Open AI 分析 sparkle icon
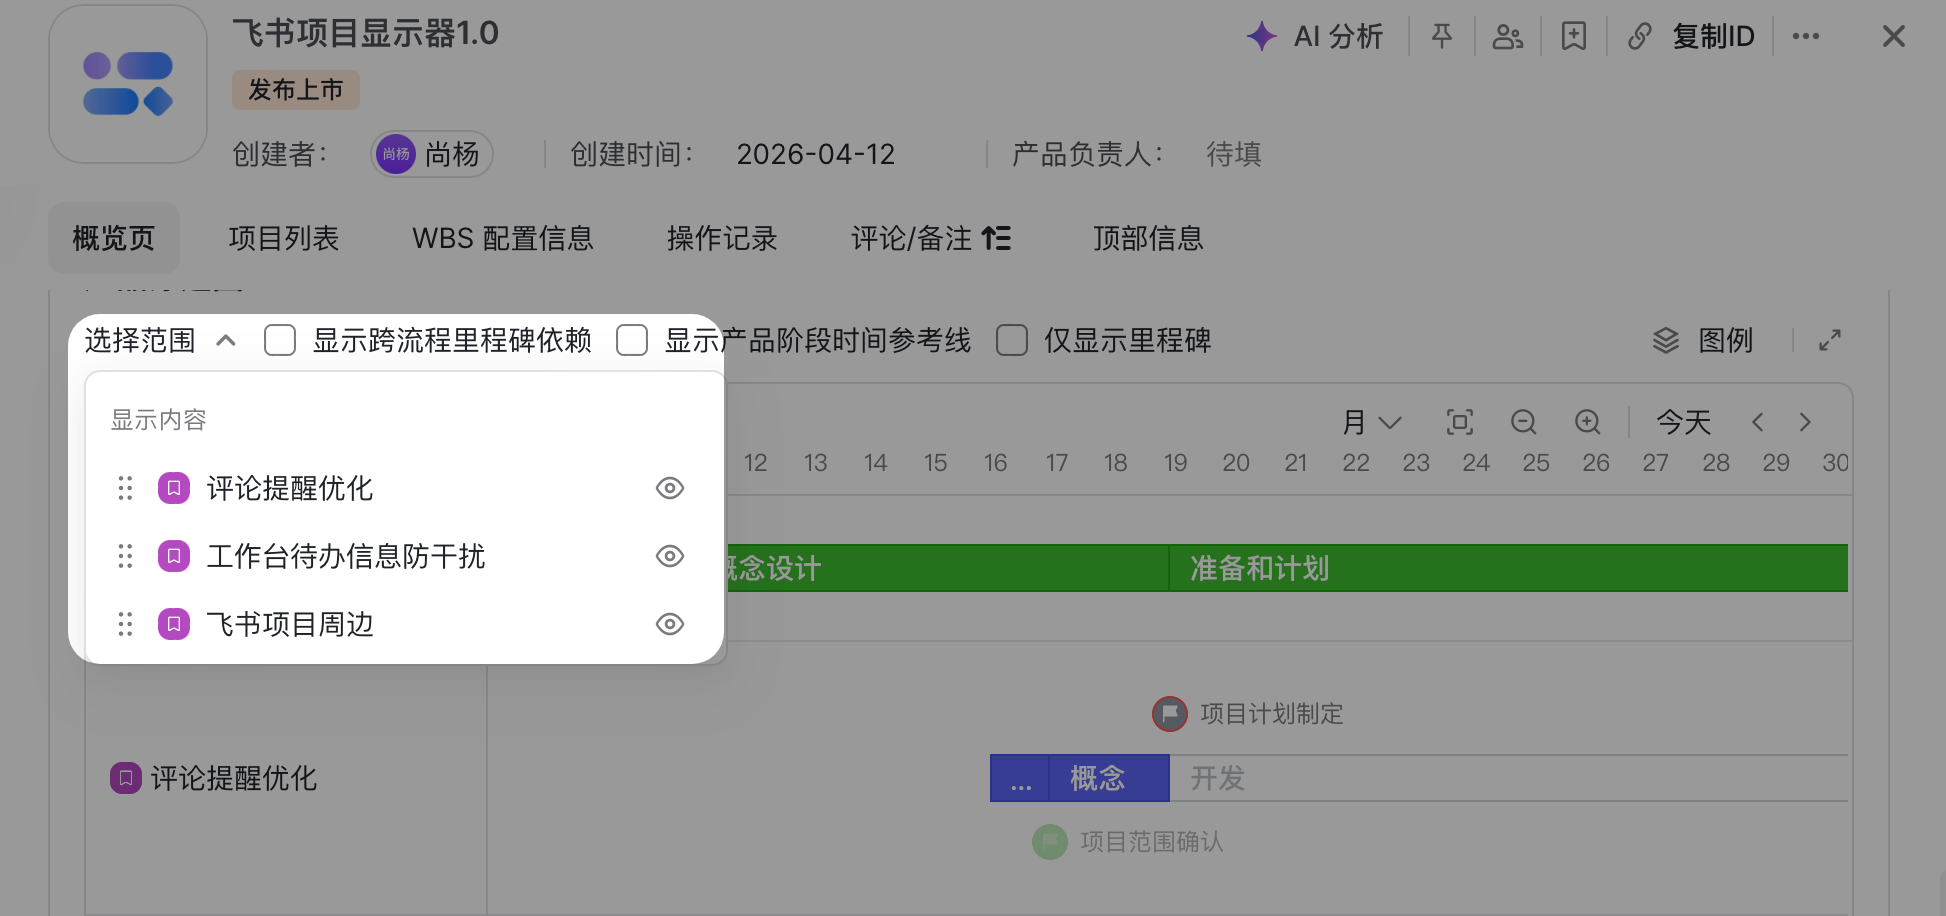The image size is (1946, 916). [1262, 37]
